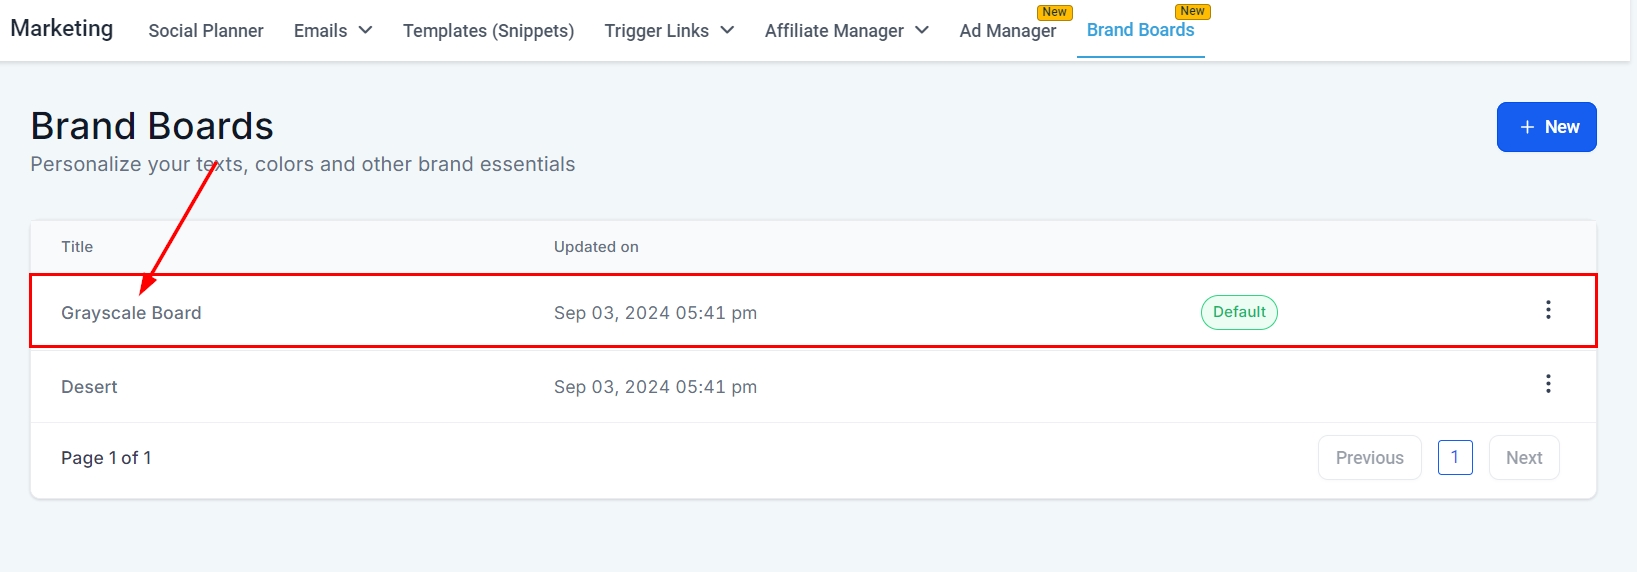Open the Desert brand board

coord(89,387)
